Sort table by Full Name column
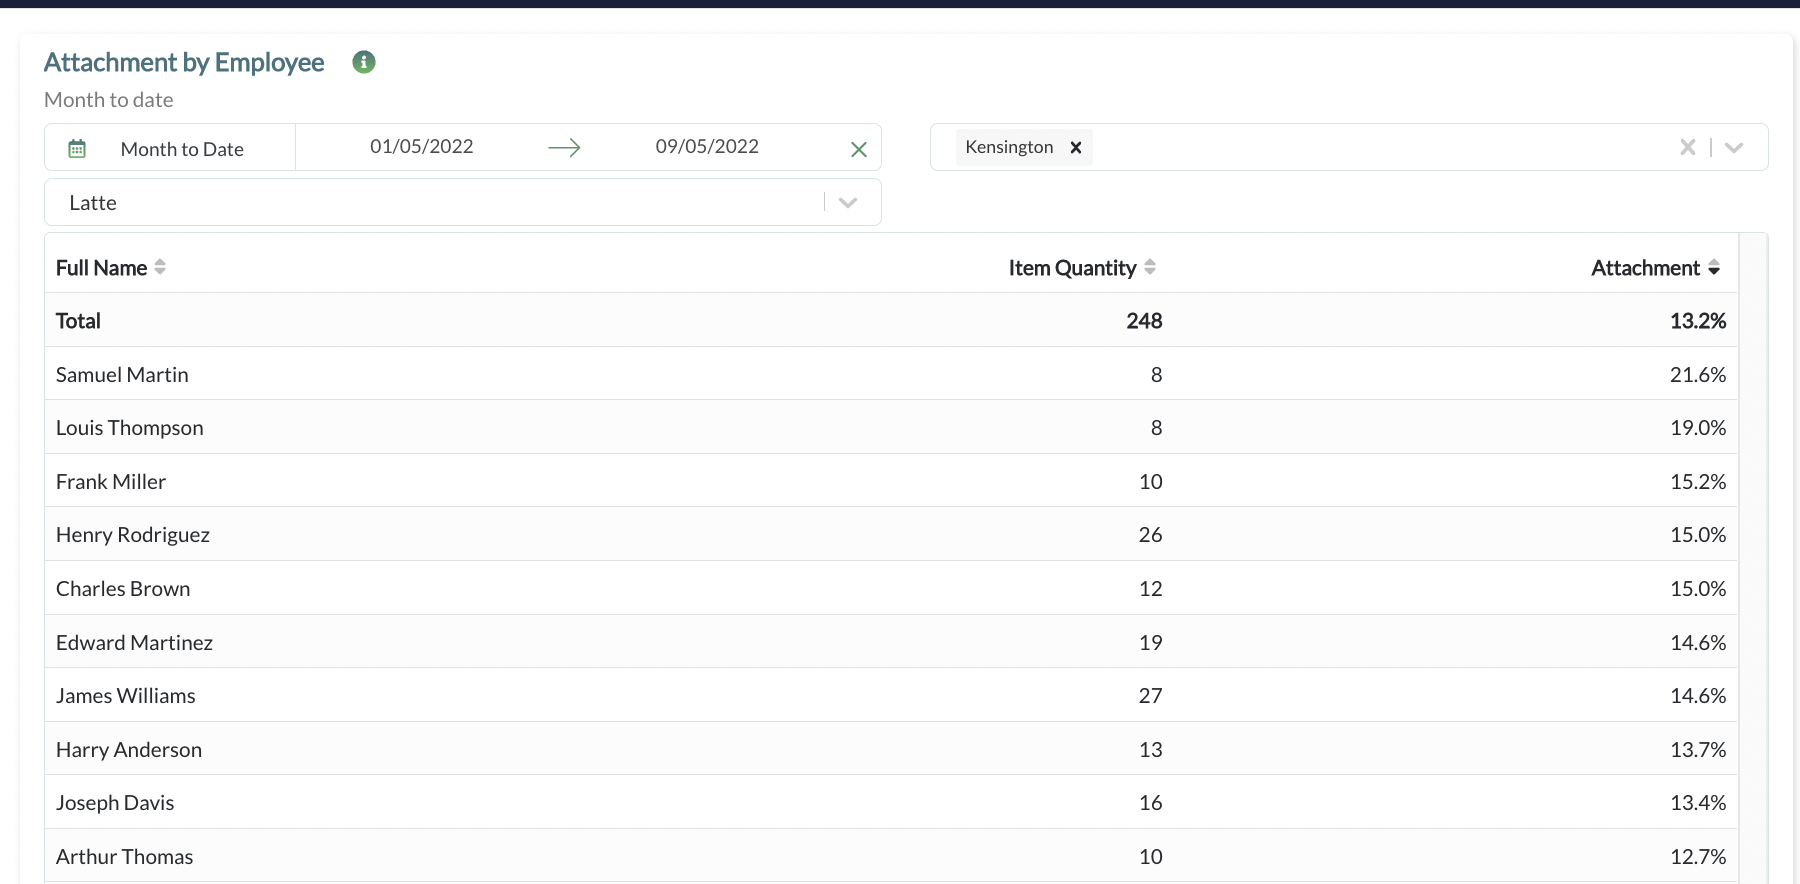The height and width of the screenshot is (884, 1800). point(101,268)
